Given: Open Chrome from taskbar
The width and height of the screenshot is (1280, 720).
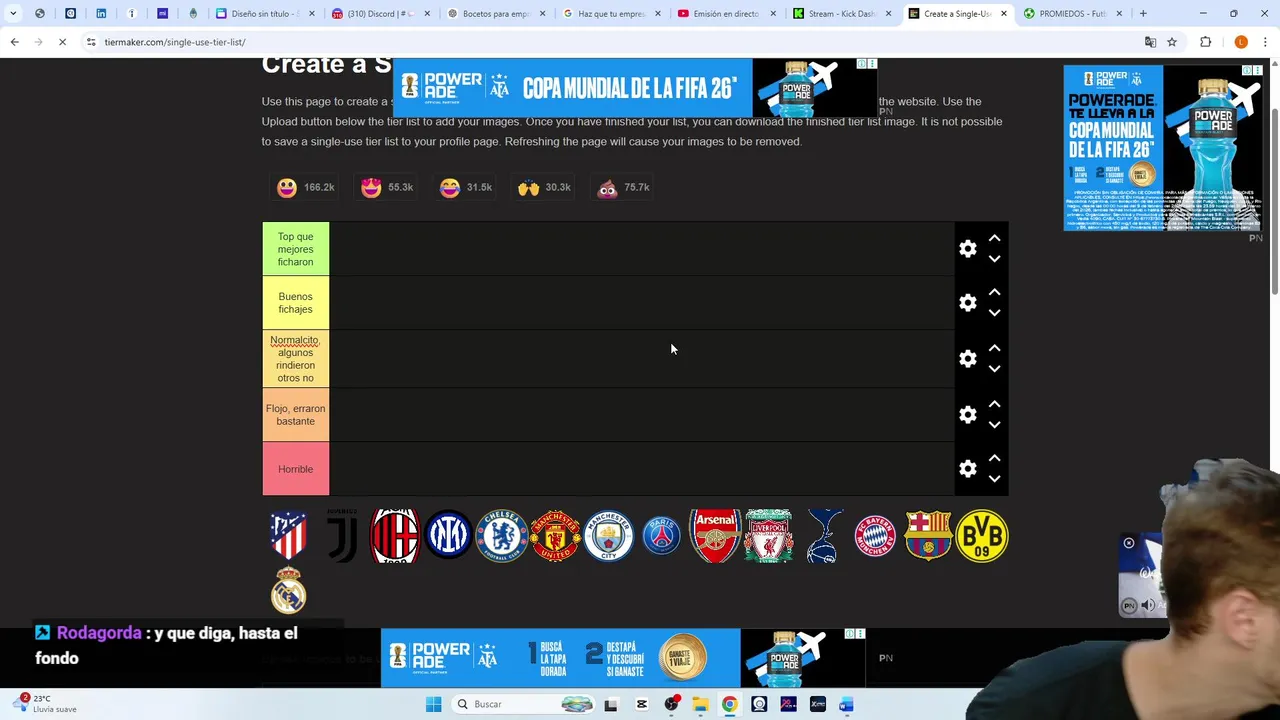Looking at the screenshot, I should pos(729,704).
